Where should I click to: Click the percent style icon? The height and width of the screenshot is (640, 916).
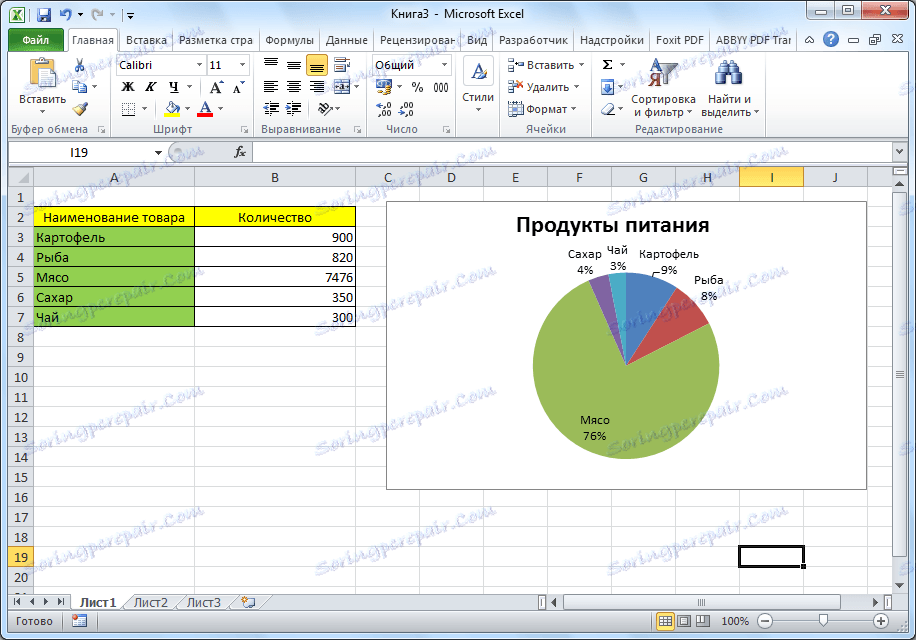click(417, 88)
